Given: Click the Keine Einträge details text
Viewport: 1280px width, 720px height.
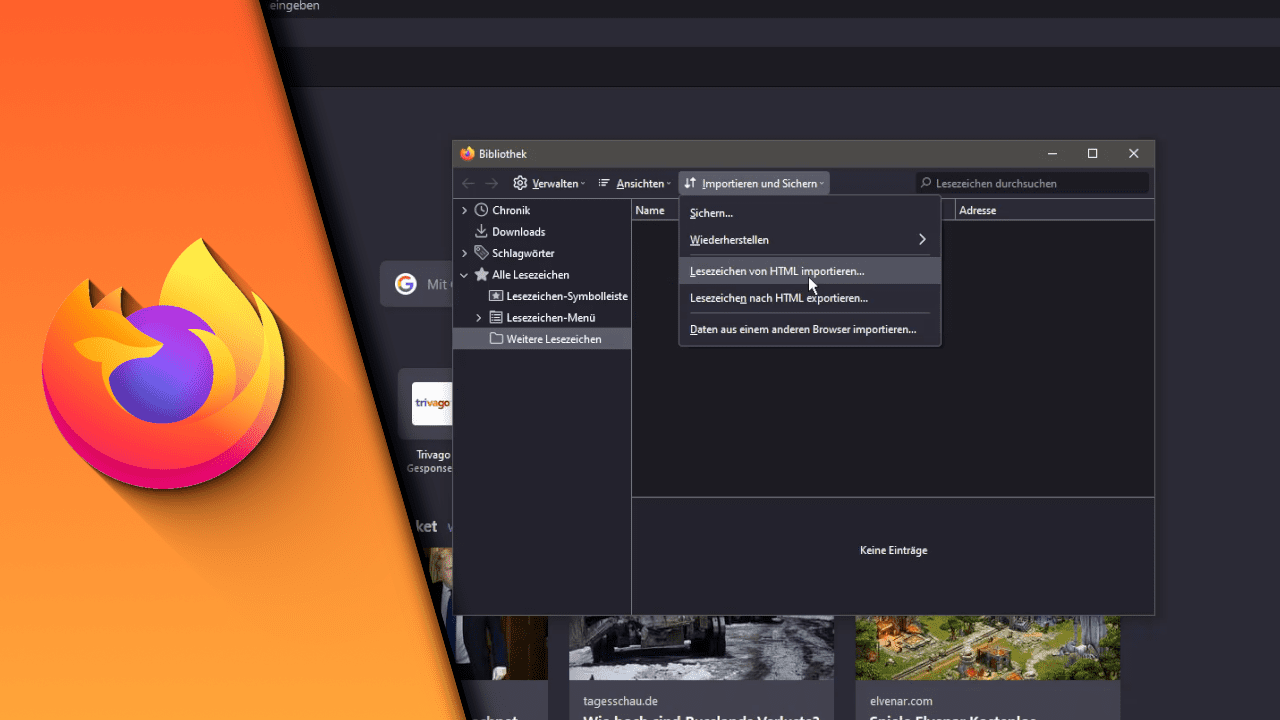Looking at the screenshot, I should tap(893, 550).
